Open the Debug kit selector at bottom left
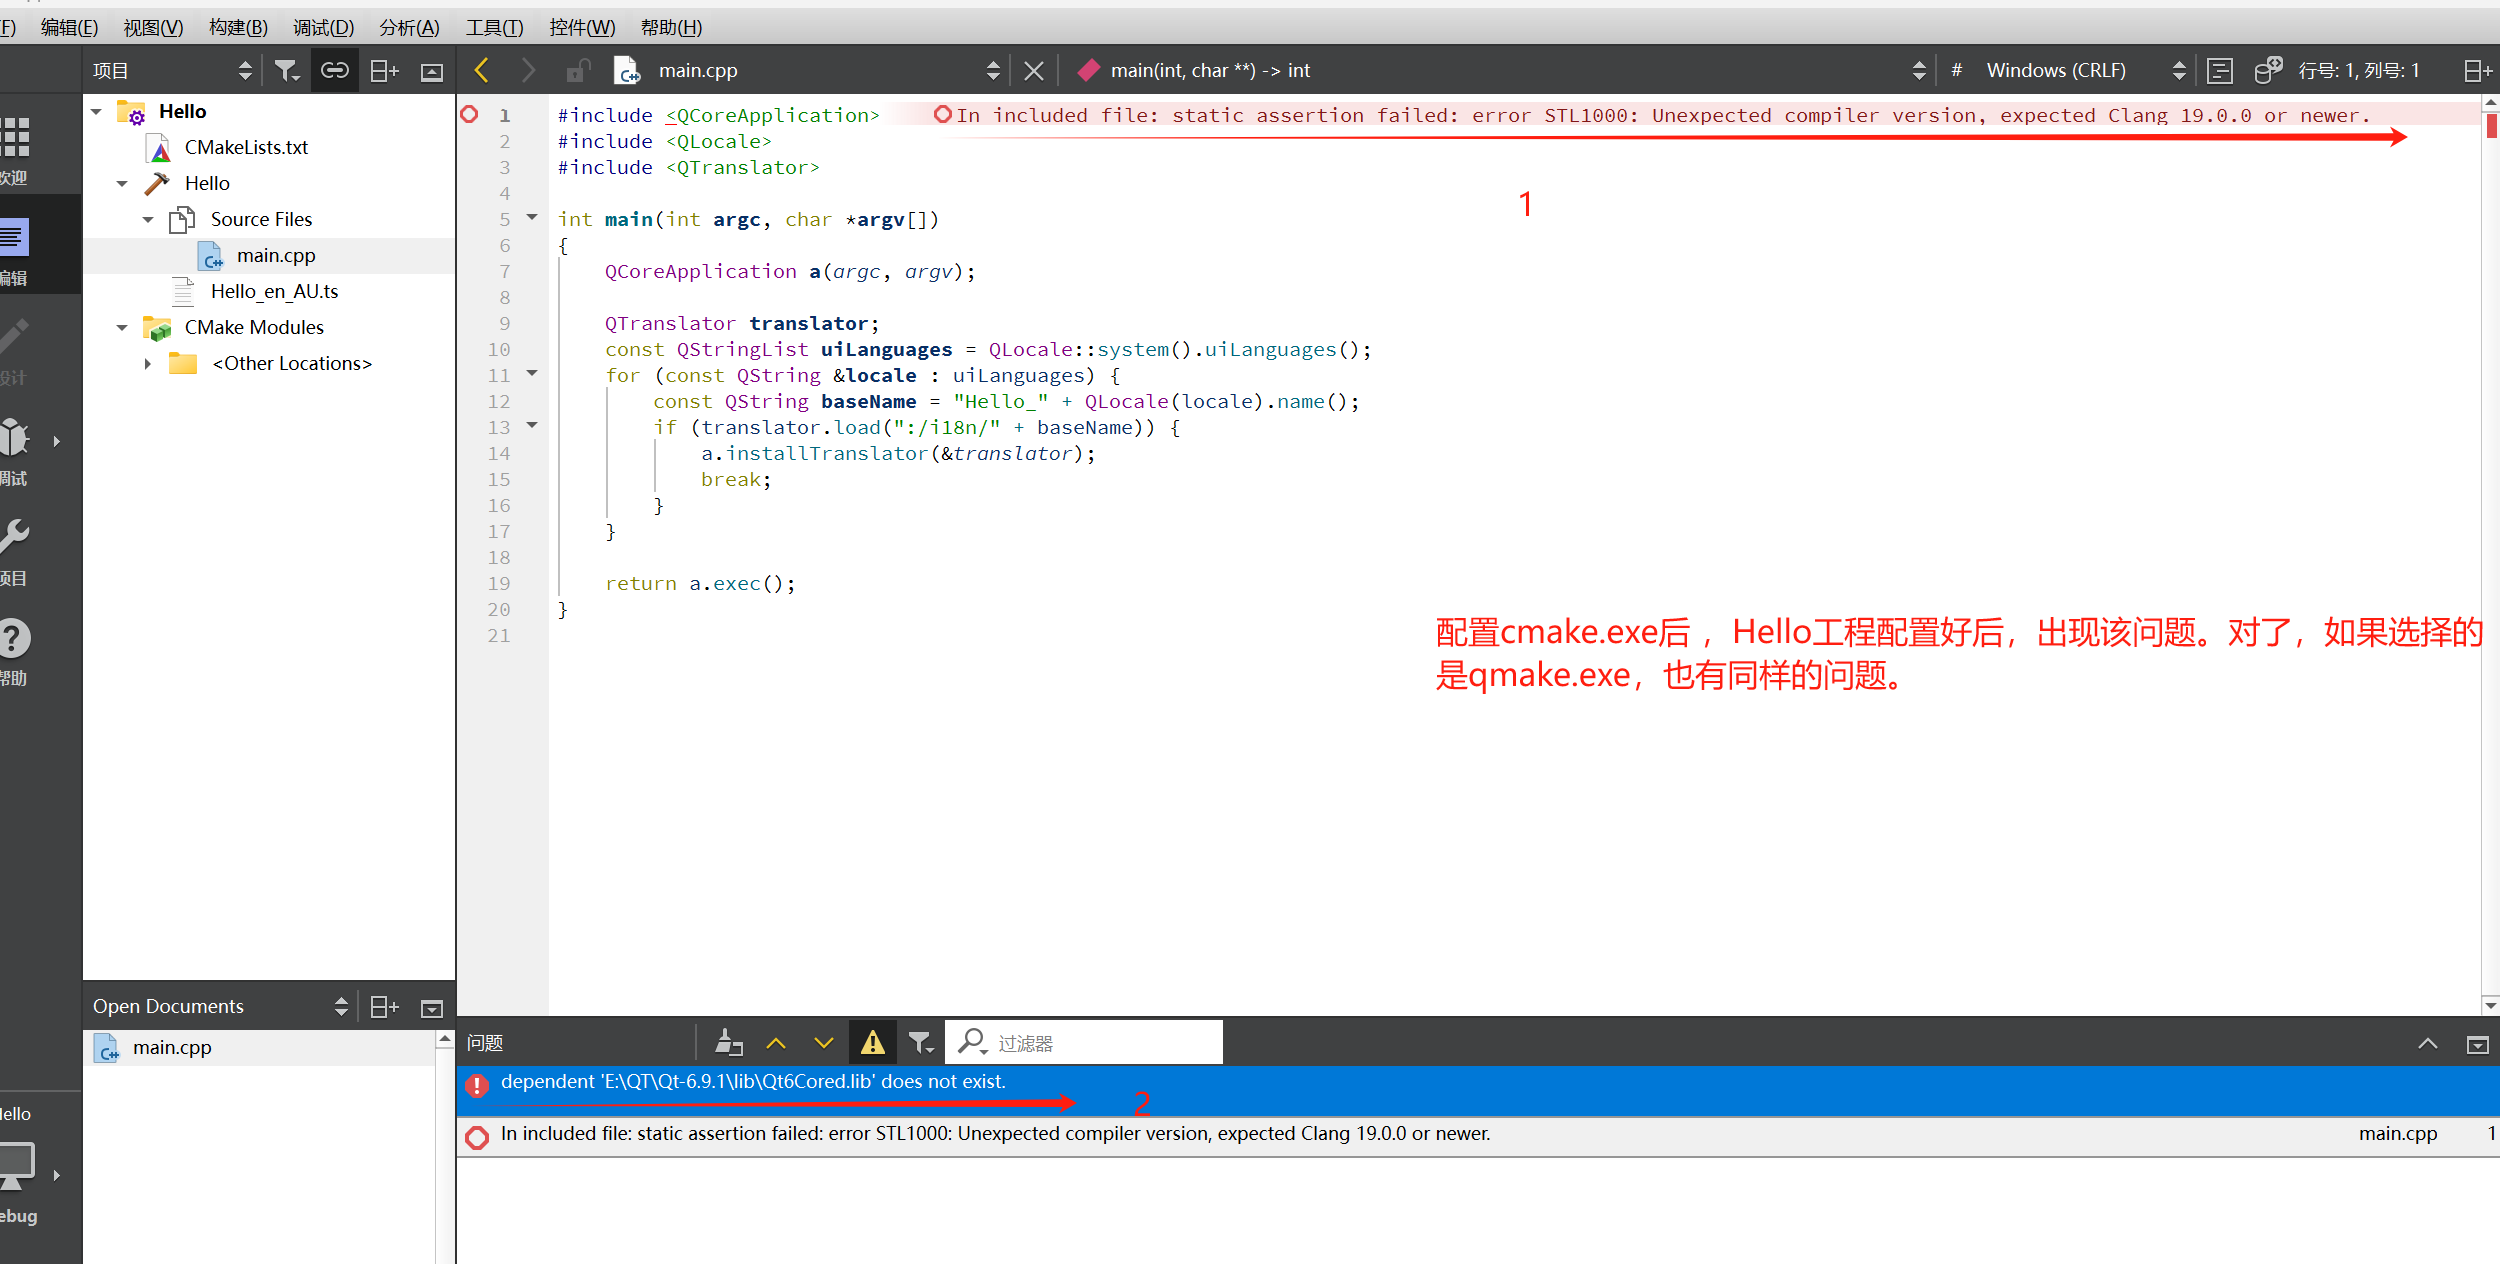2500x1264 pixels. pyautogui.click(x=20, y=1165)
